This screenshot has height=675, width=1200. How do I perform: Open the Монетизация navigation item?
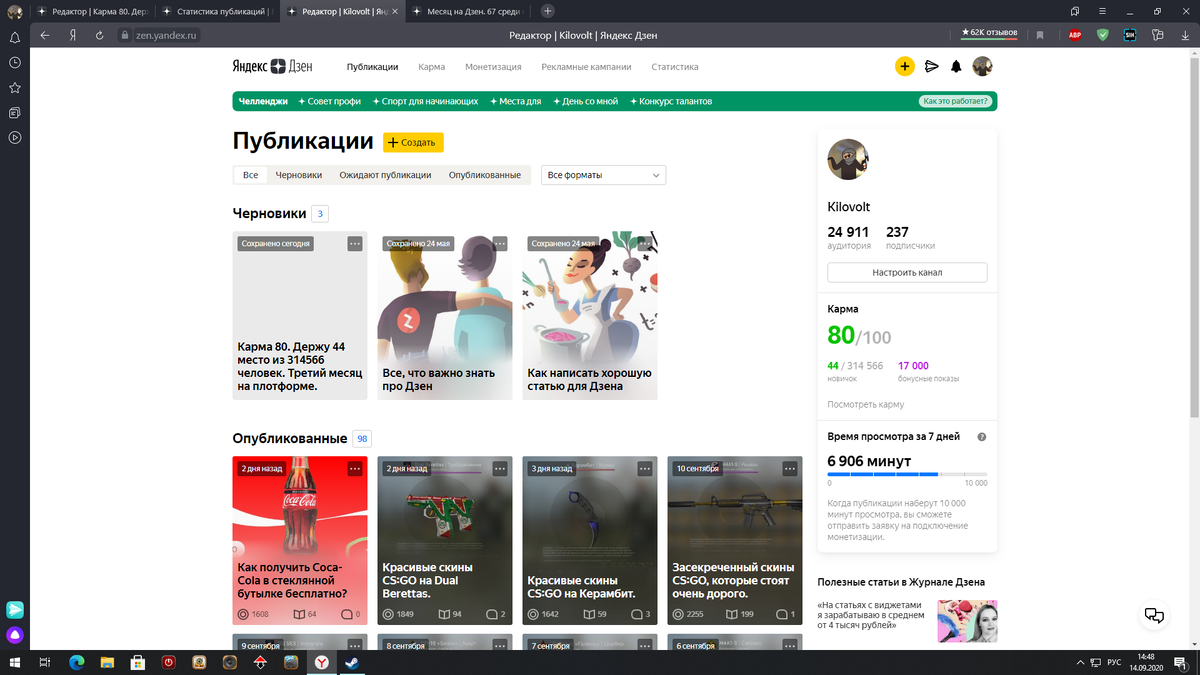[x=493, y=67]
